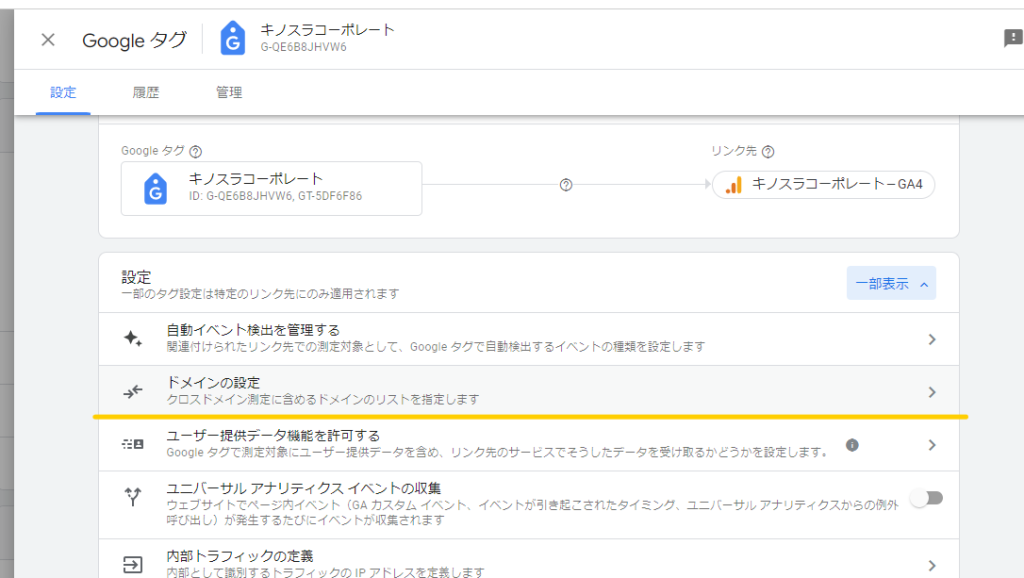Click help icon on the connection line
The width and height of the screenshot is (1024, 578).
[566, 185]
